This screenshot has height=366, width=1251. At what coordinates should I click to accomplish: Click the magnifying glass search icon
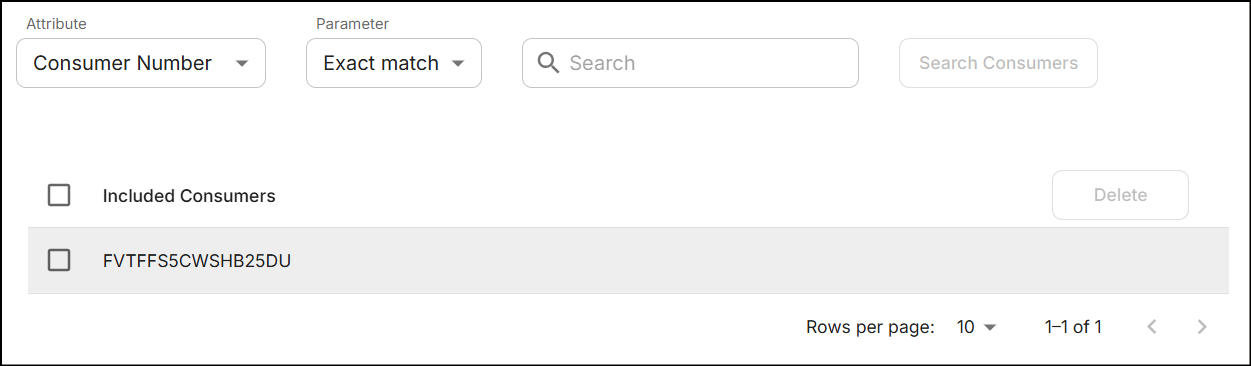547,63
